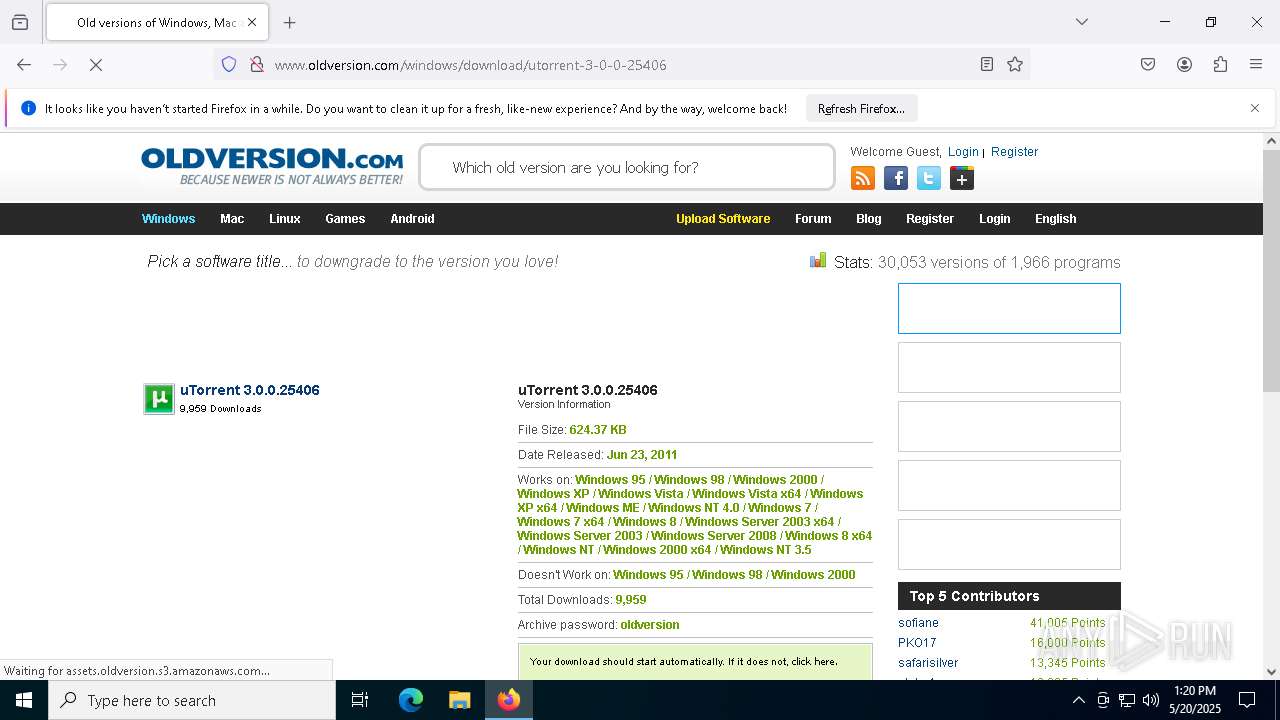
Task: Select the Games navigation tab
Action: coord(345,219)
